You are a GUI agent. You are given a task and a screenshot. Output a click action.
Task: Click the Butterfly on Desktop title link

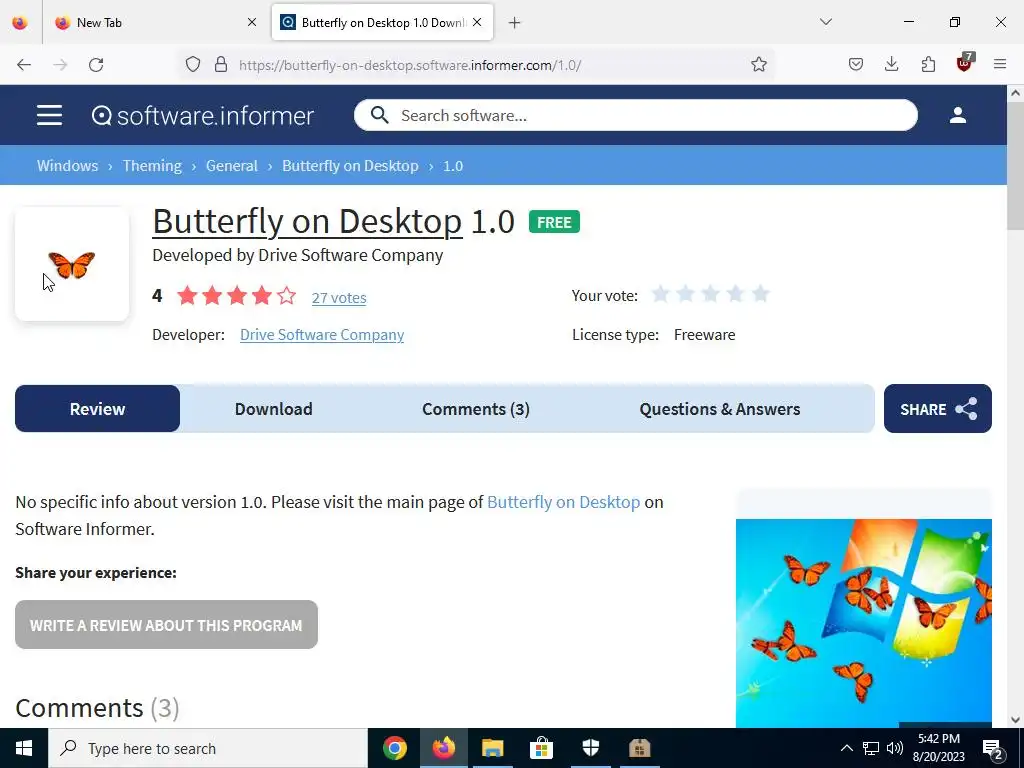[x=307, y=221]
